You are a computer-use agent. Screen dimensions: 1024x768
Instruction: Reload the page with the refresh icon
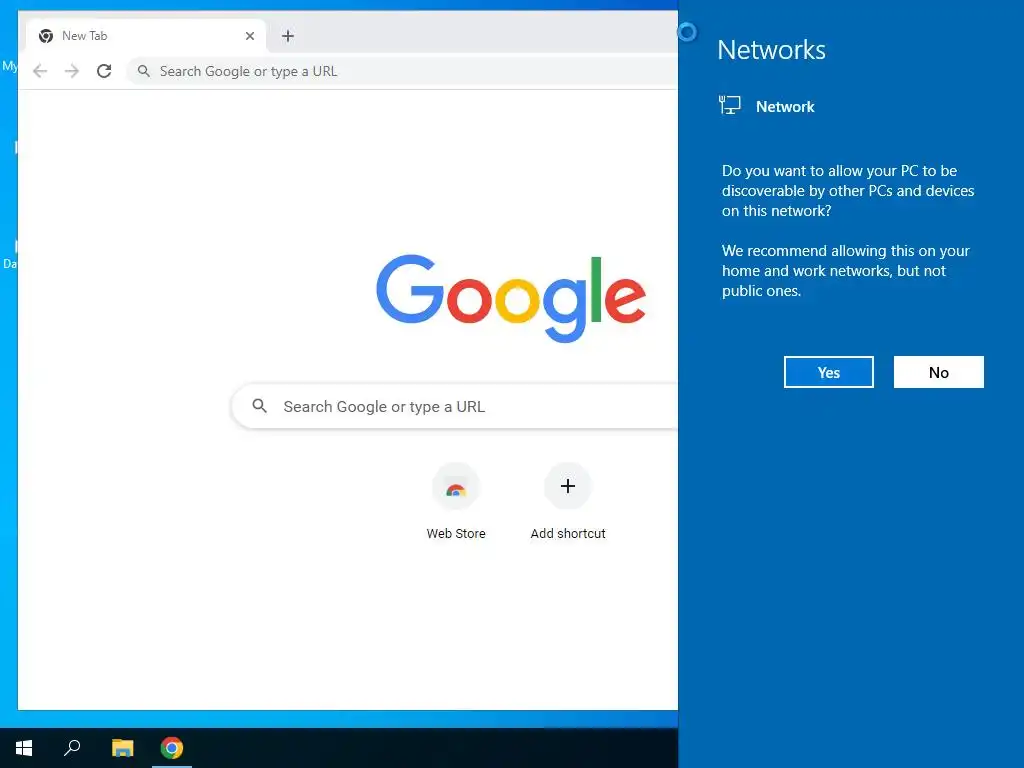coord(104,71)
